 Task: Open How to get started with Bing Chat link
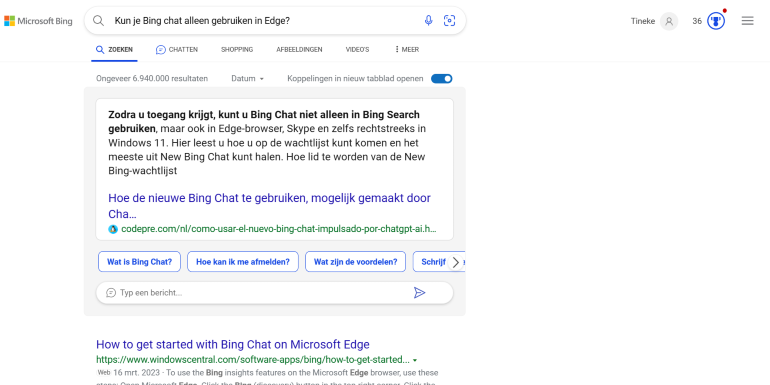(233, 344)
